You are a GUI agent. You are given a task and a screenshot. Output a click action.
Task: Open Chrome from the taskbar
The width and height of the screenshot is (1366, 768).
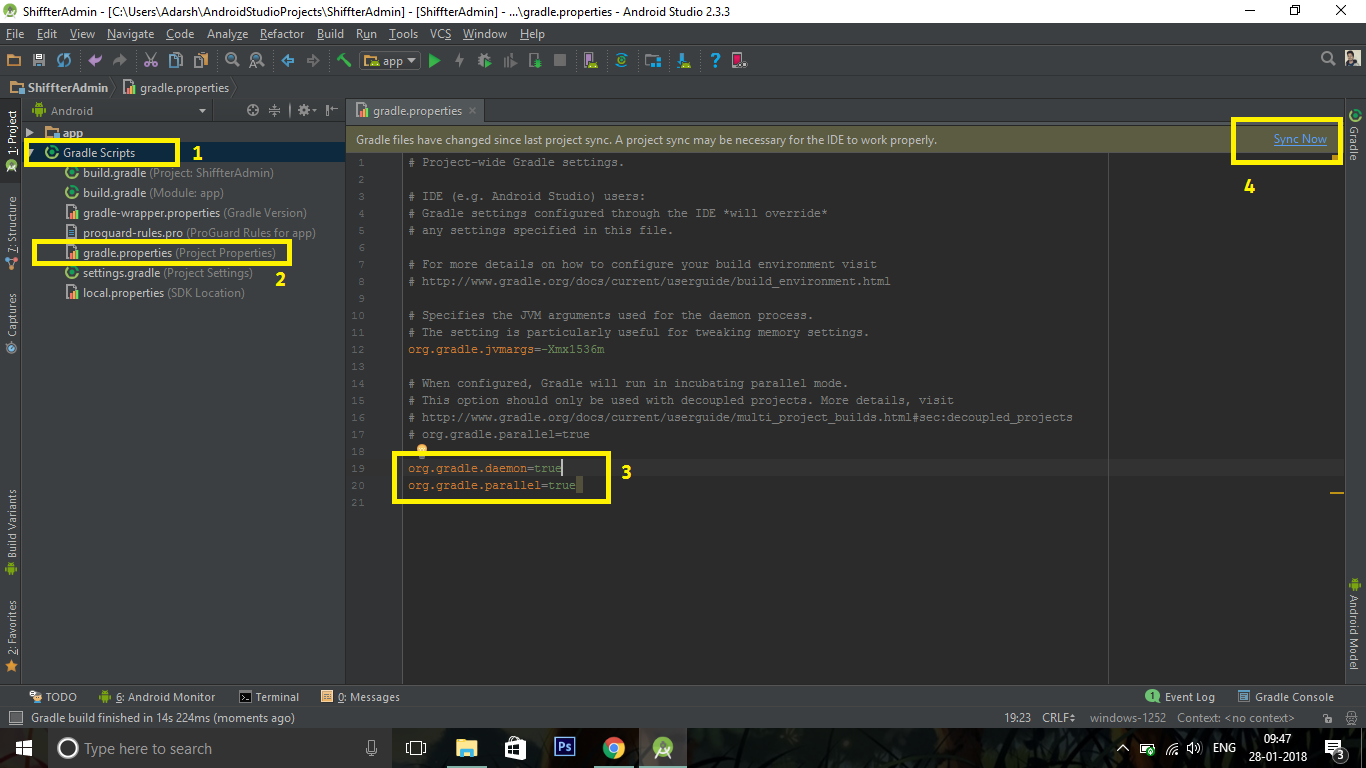click(613, 748)
